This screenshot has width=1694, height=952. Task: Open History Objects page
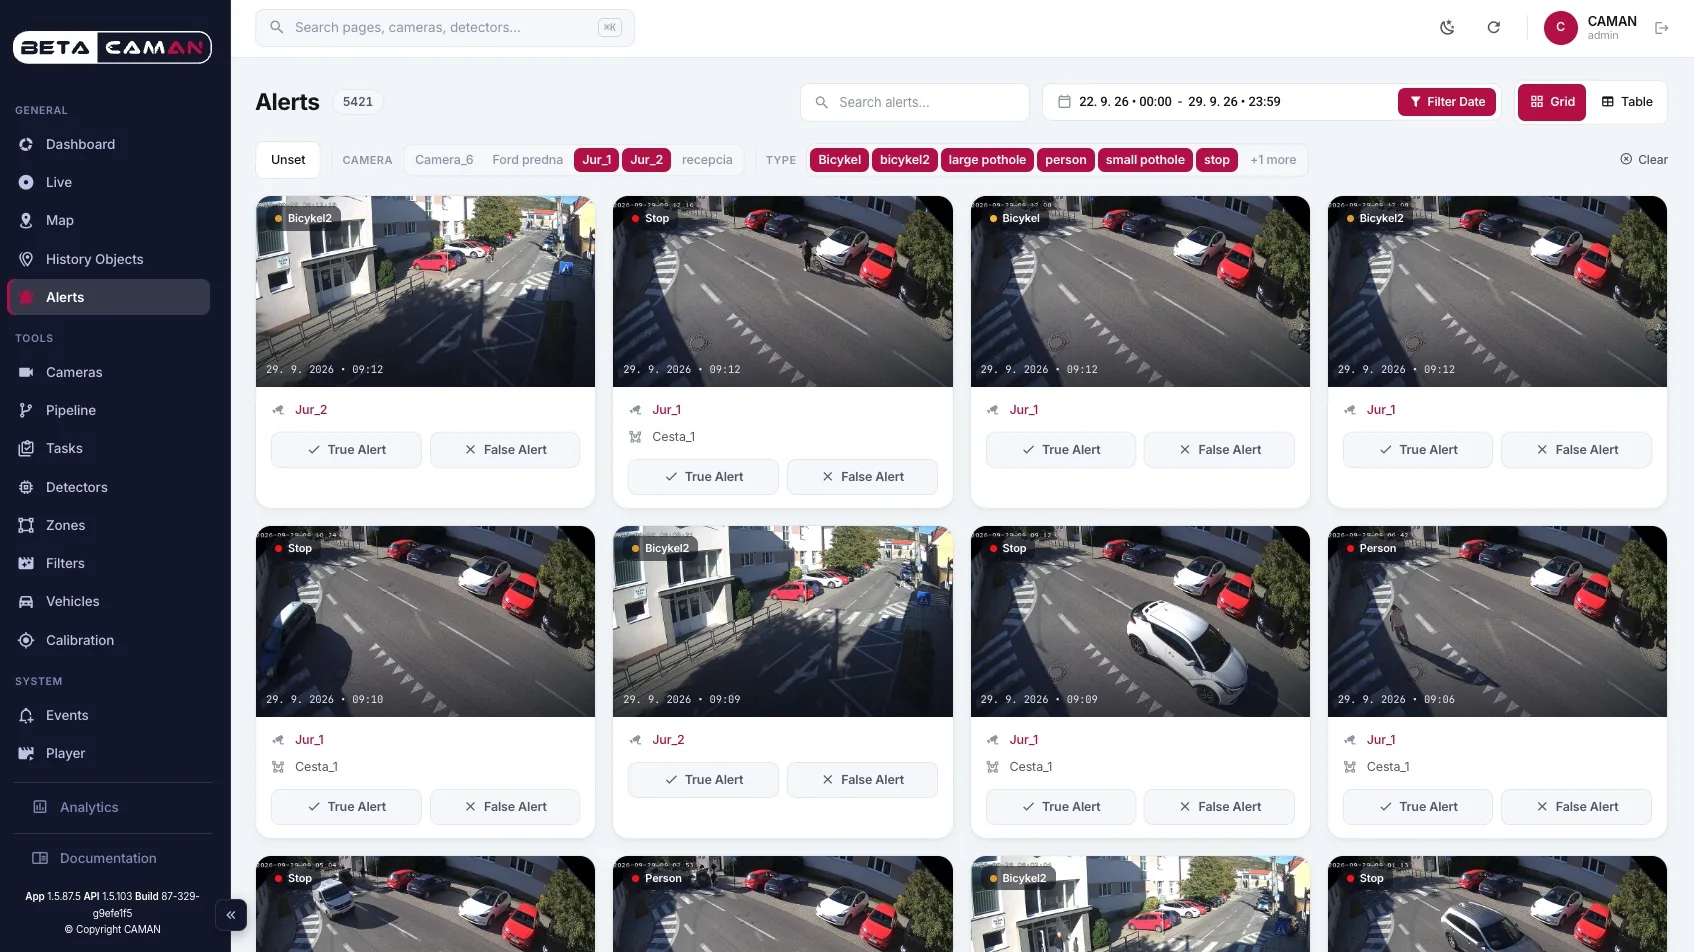coord(109,259)
